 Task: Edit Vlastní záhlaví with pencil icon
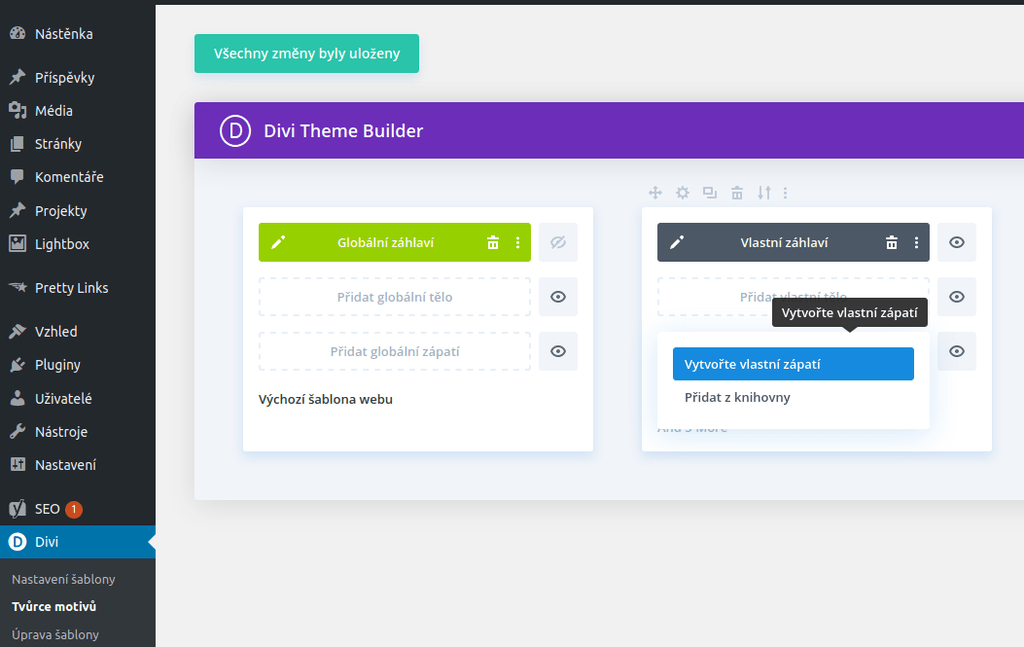677,243
